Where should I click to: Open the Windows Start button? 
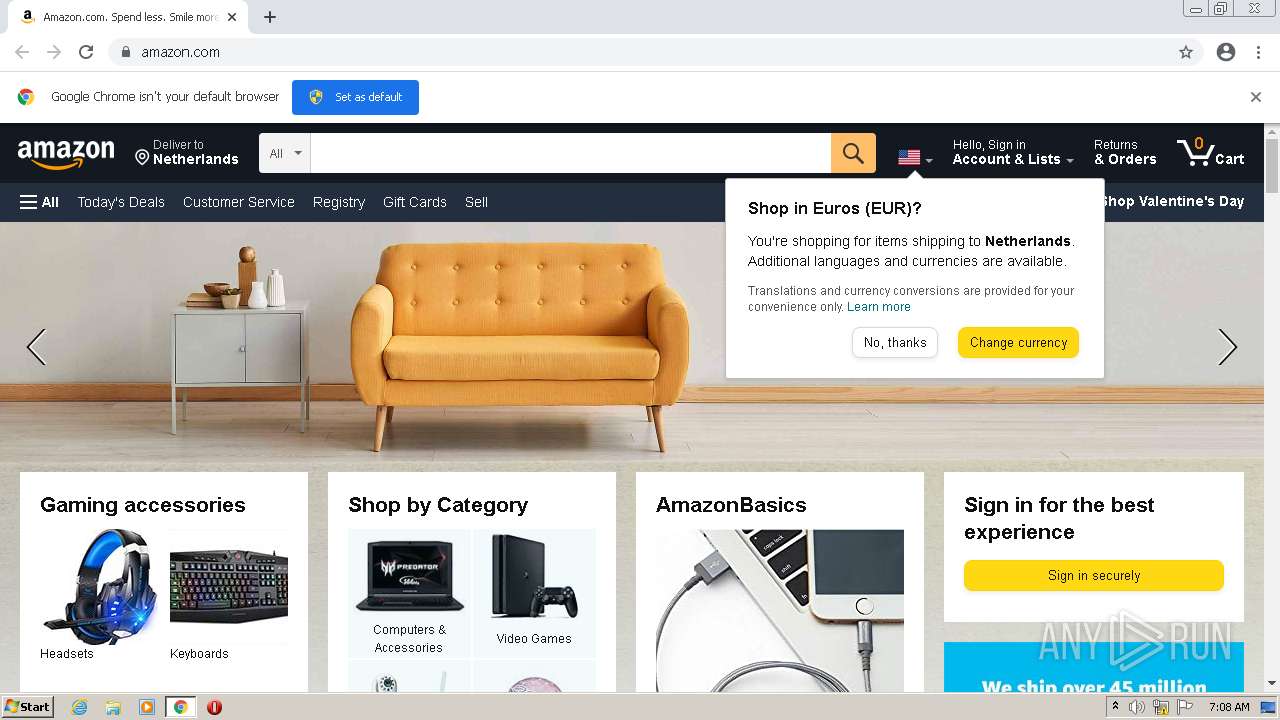(x=27, y=707)
